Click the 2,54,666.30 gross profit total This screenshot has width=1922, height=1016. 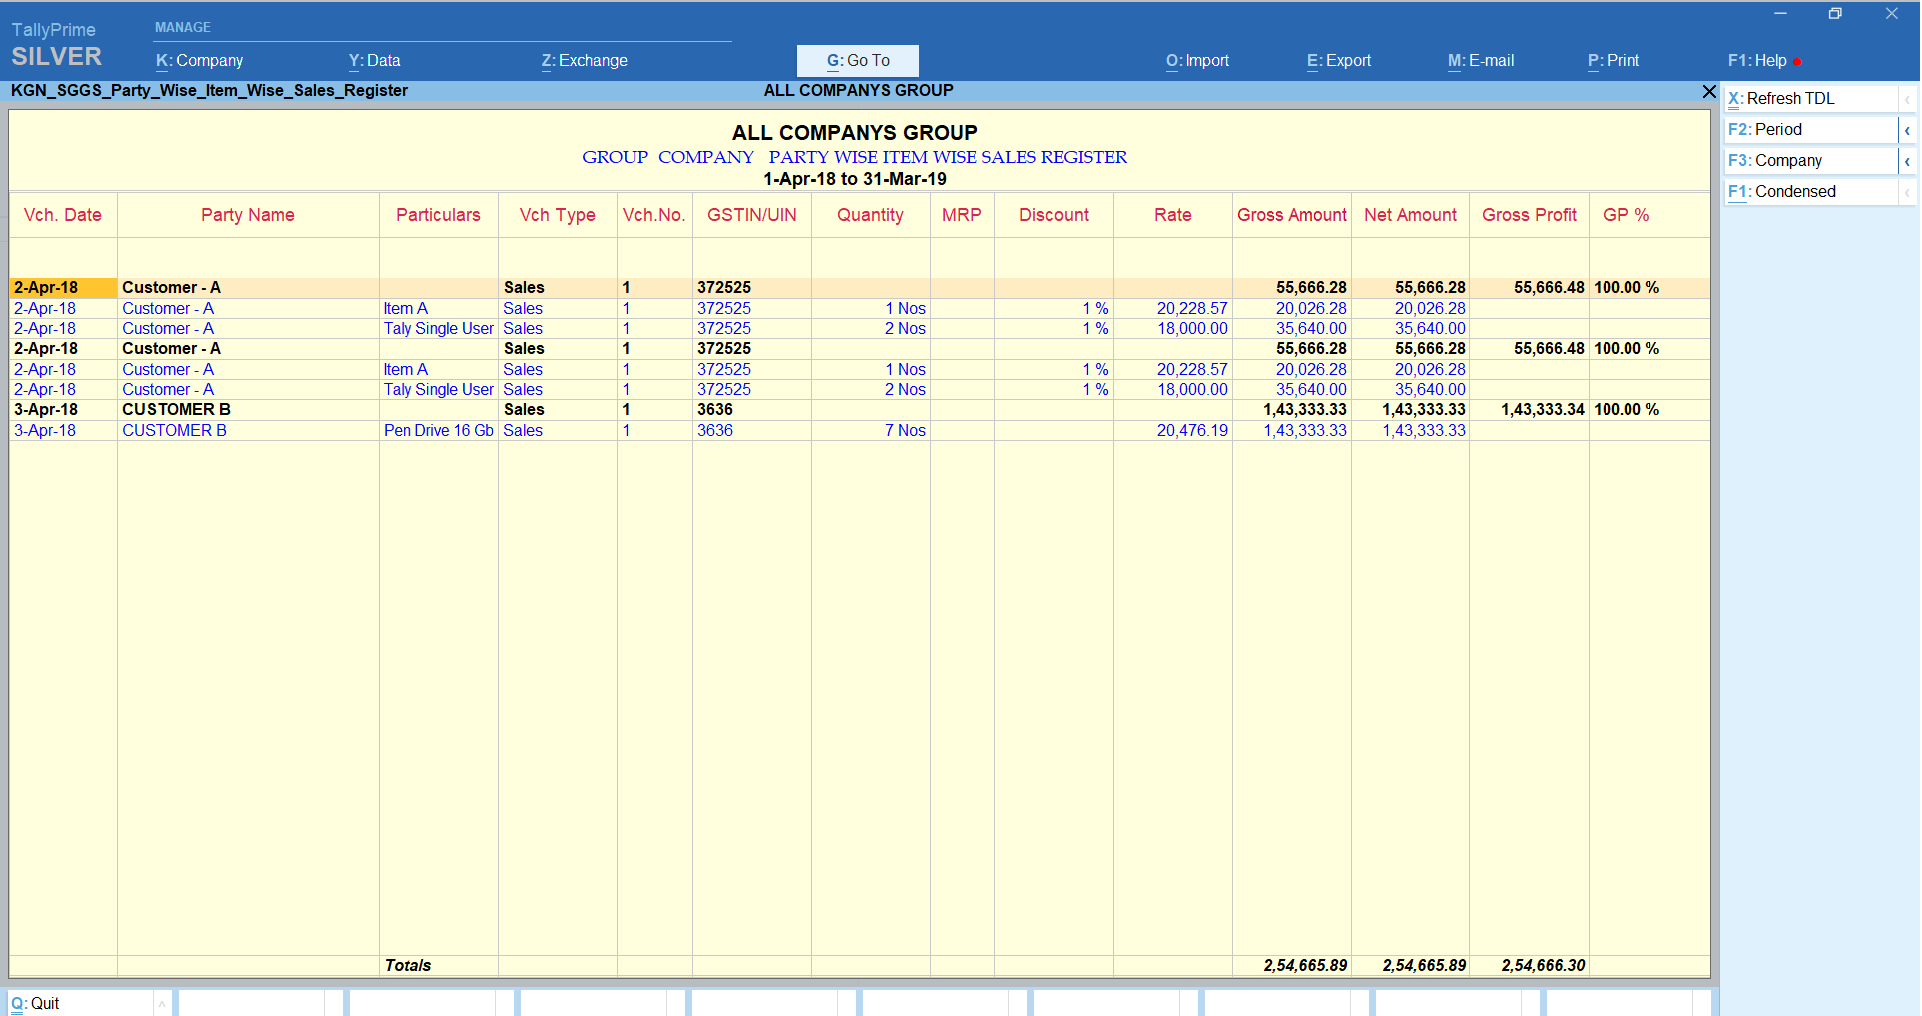click(1543, 966)
